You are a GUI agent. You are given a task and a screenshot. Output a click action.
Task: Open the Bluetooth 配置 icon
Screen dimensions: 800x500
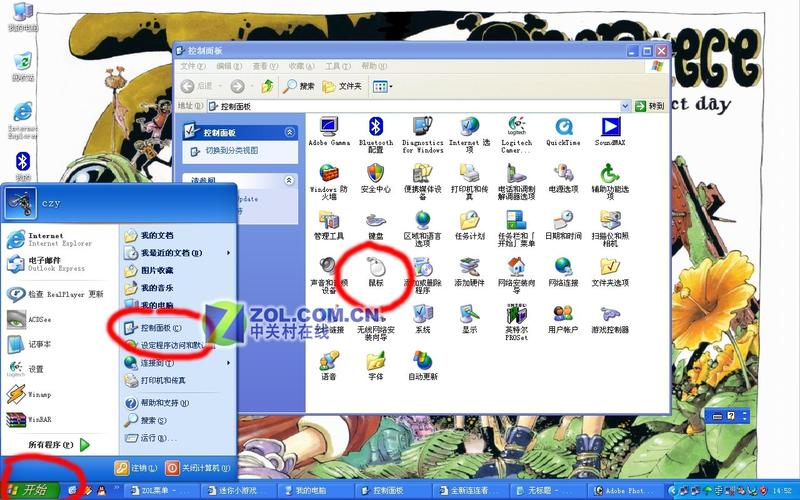(376, 135)
